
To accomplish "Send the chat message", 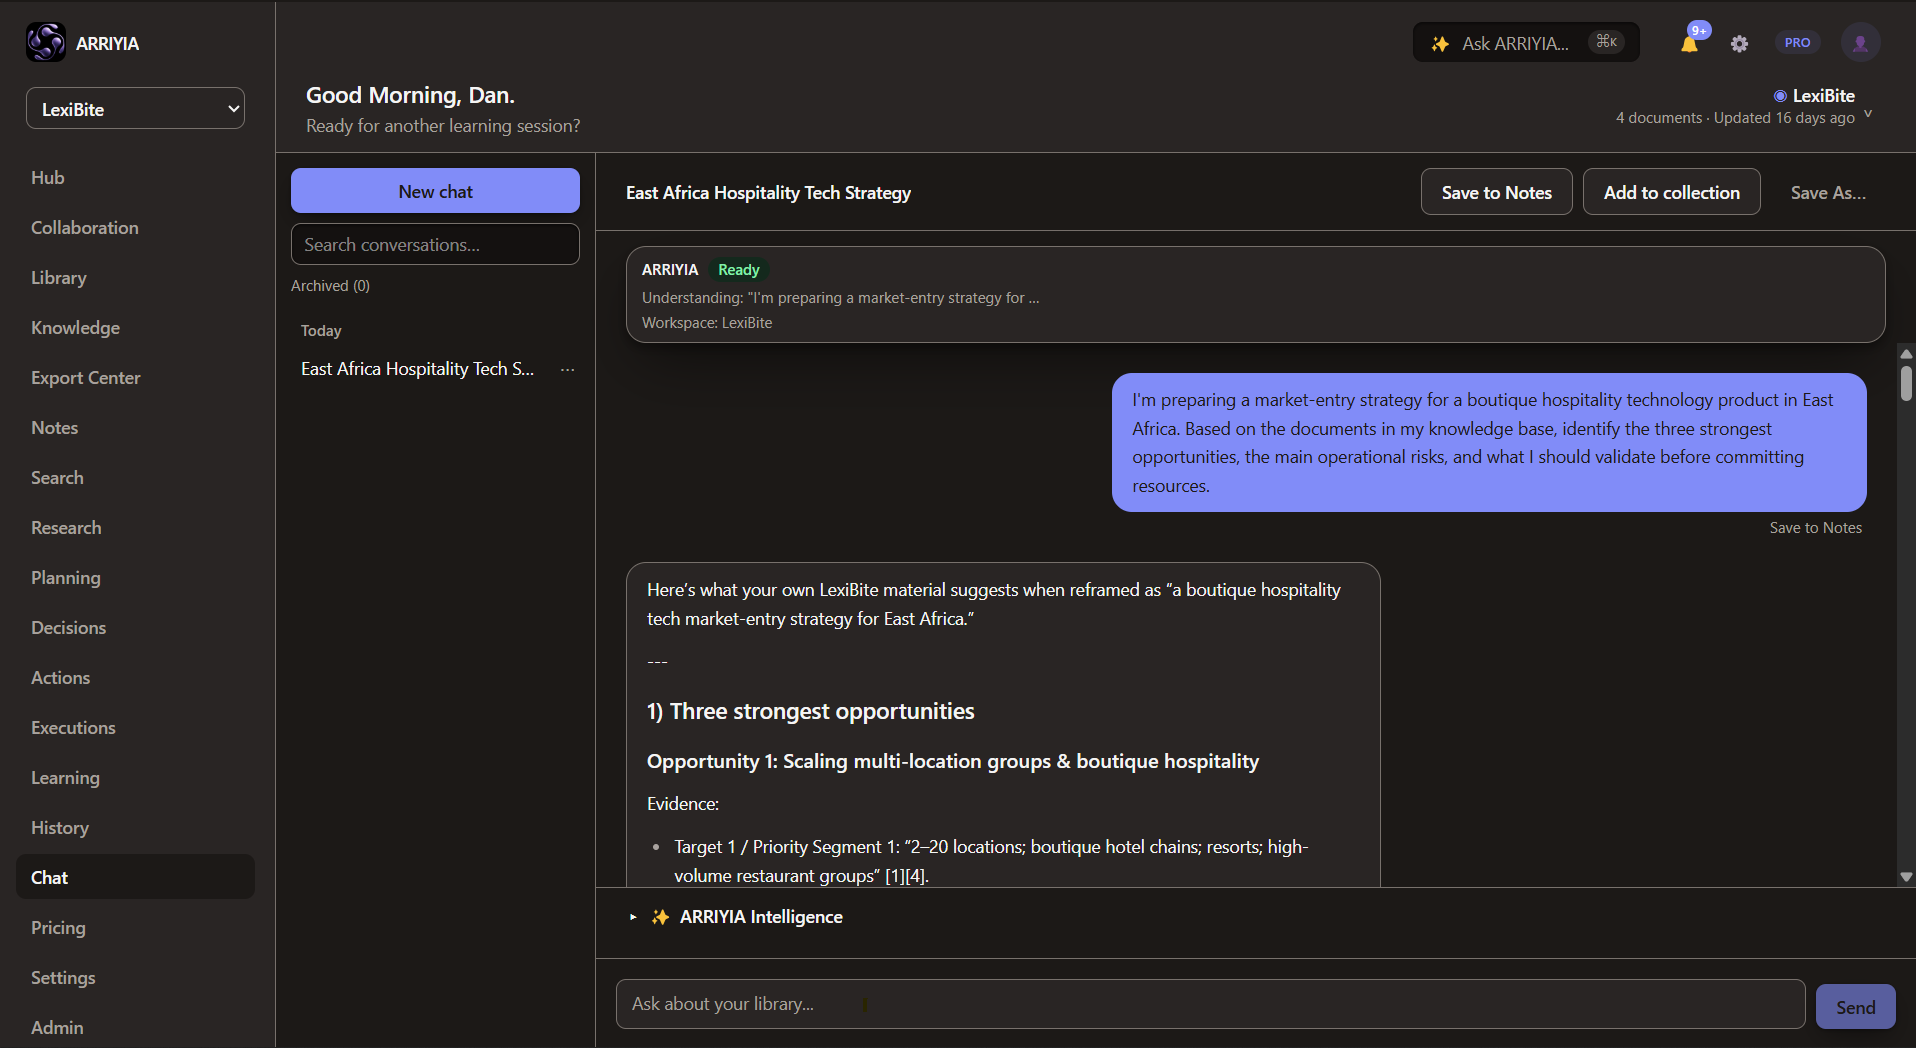I will (1855, 1007).
